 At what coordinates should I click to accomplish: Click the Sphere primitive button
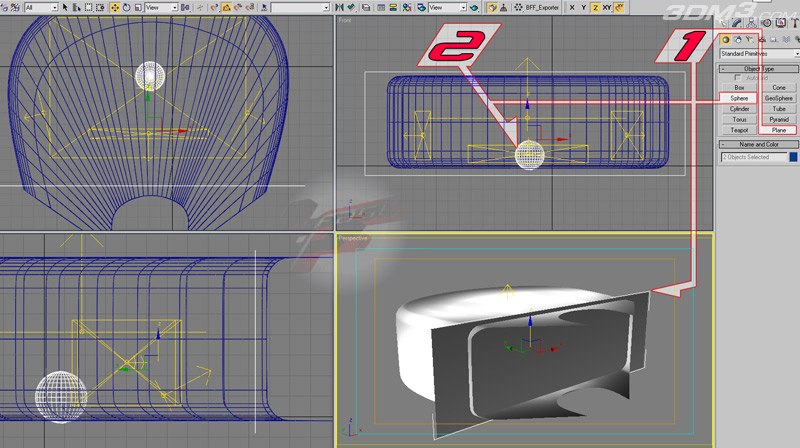(739, 98)
